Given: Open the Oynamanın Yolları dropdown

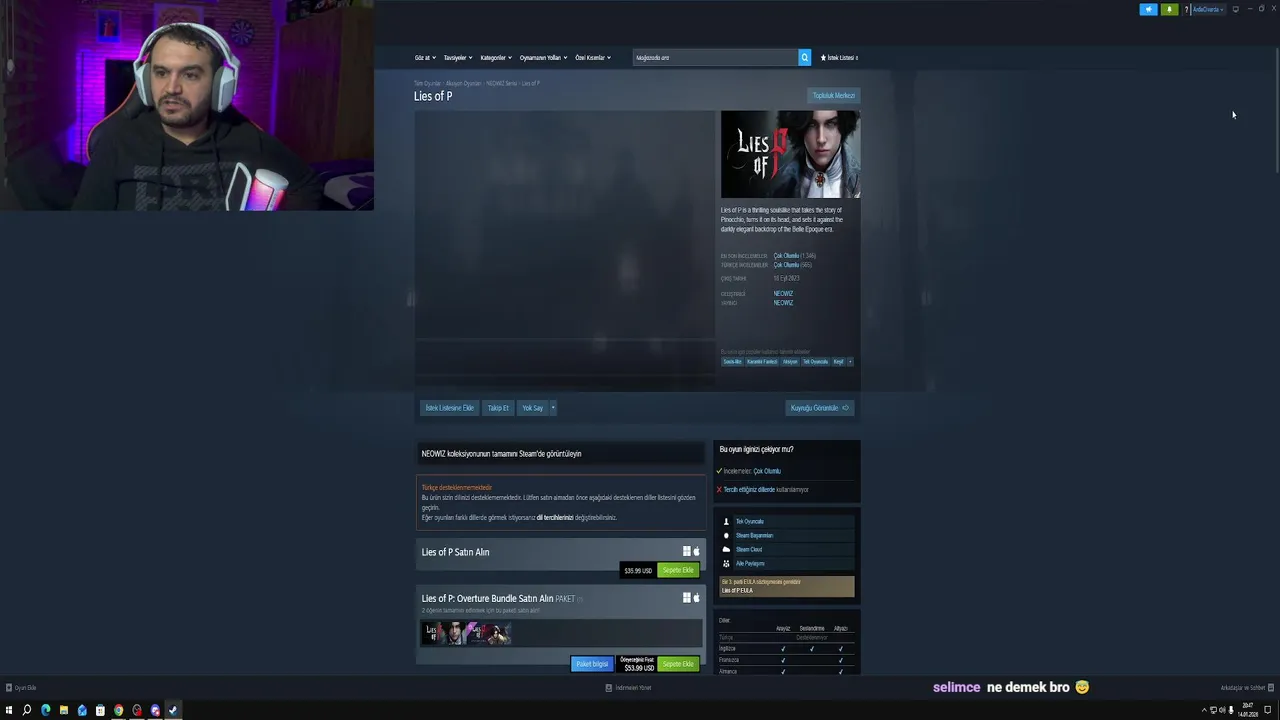Looking at the screenshot, I should tap(543, 57).
